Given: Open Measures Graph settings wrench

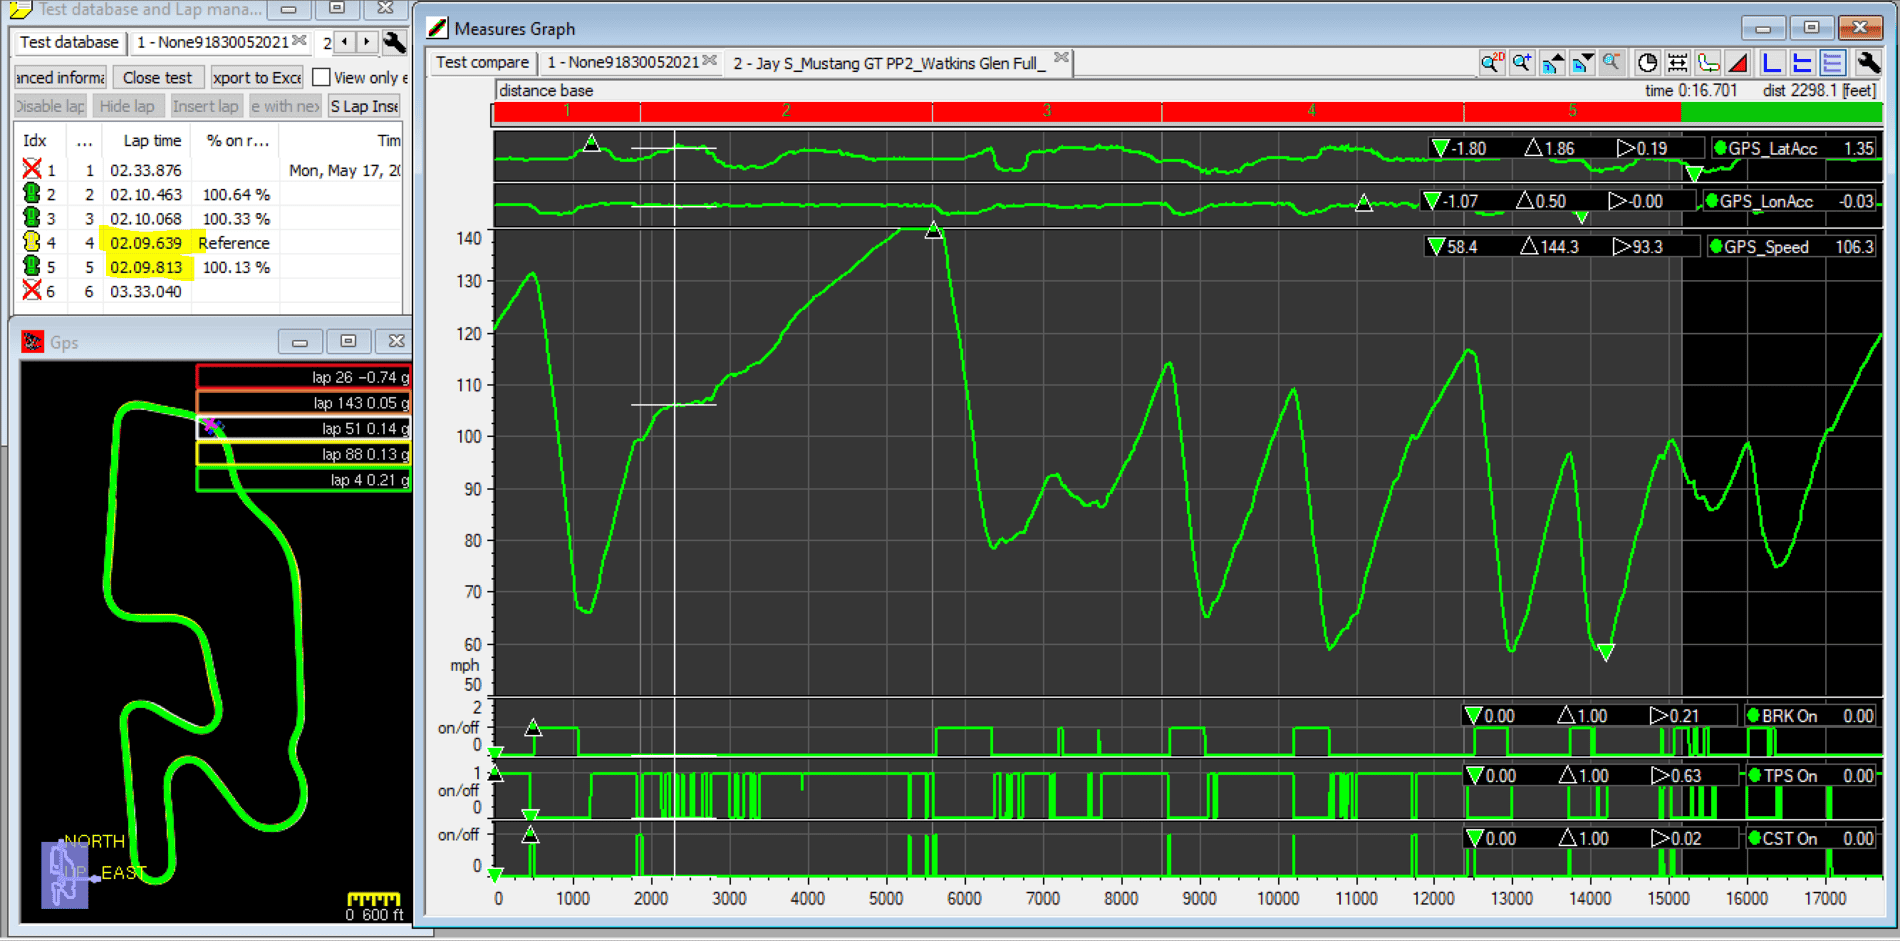Looking at the screenshot, I should click(x=1867, y=63).
